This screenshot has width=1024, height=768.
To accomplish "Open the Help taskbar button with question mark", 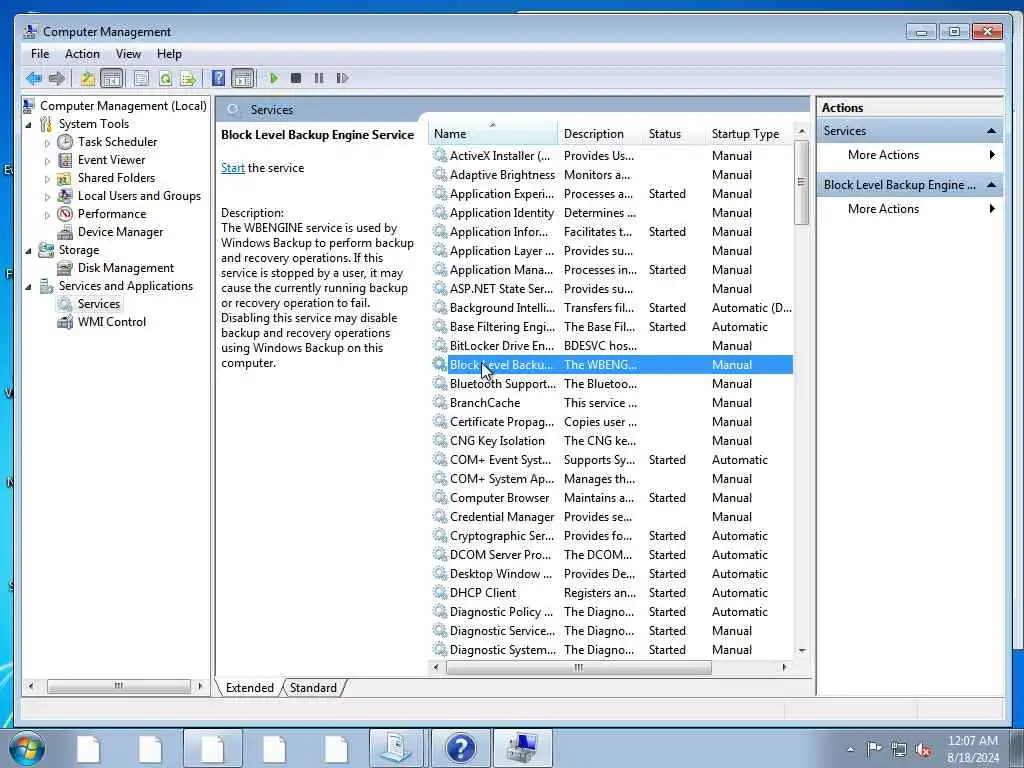I will (x=460, y=748).
